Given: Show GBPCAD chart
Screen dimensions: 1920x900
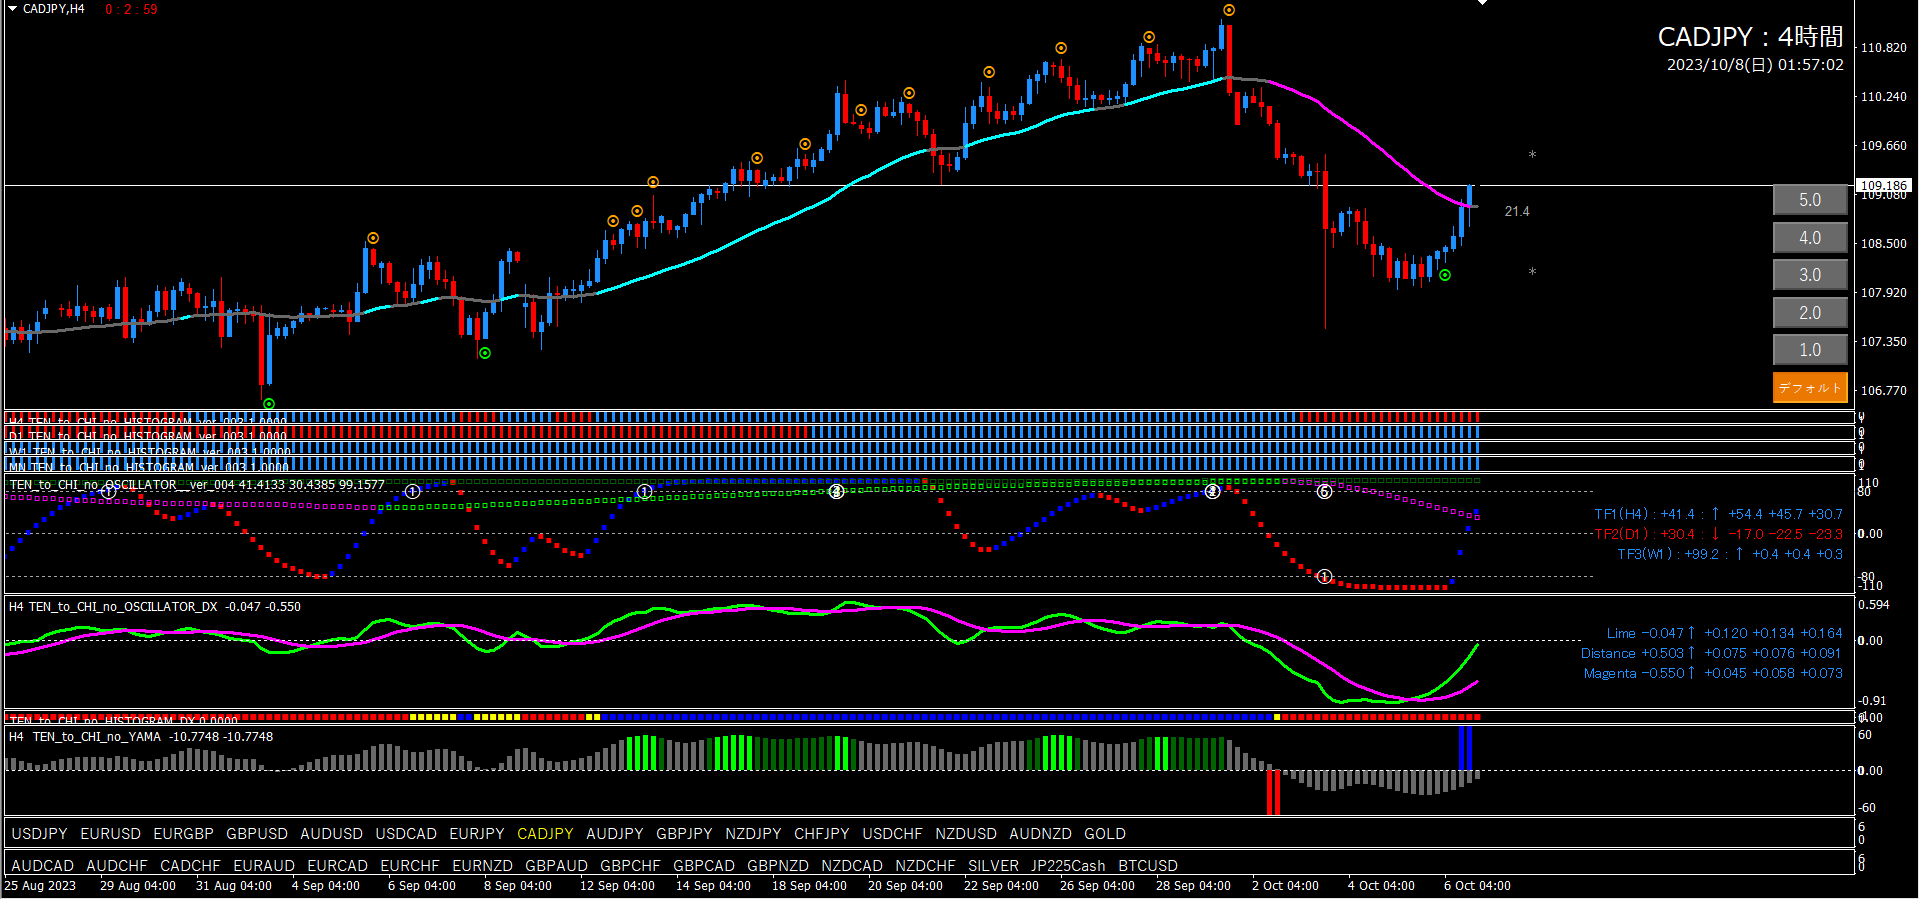Looking at the screenshot, I should point(704,866).
